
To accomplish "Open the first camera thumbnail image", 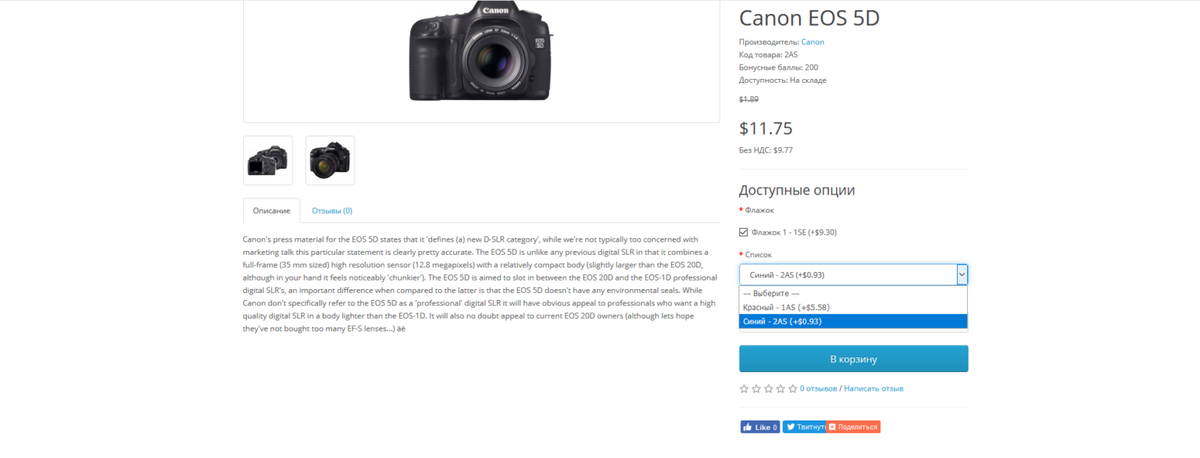I will [x=268, y=160].
